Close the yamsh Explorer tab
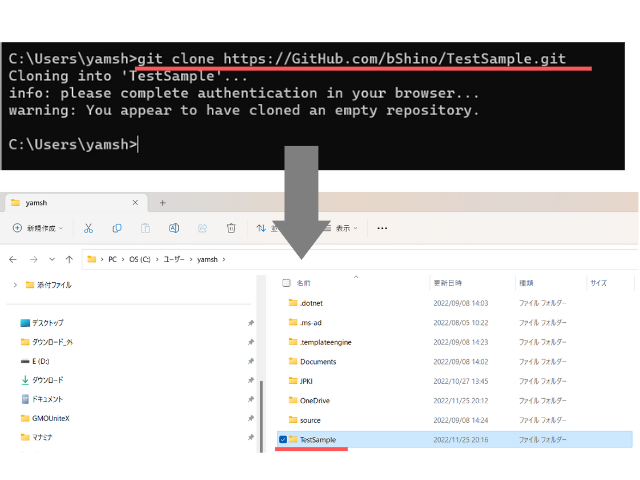 (135, 202)
